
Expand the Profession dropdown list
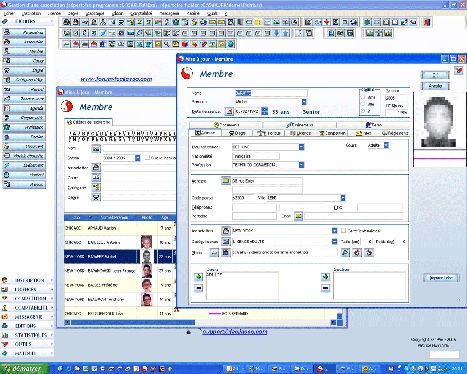click(301, 165)
